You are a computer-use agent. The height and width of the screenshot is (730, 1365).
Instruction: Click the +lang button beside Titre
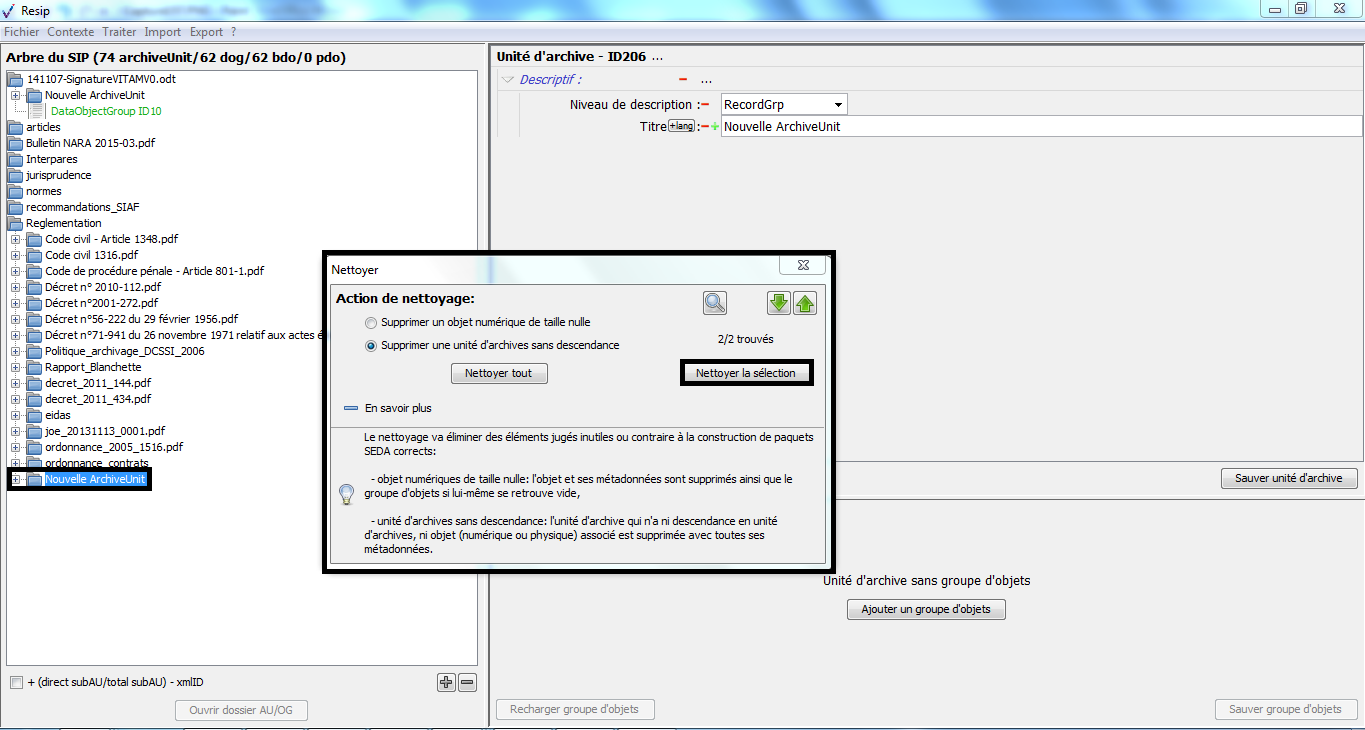click(x=681, y=126)
